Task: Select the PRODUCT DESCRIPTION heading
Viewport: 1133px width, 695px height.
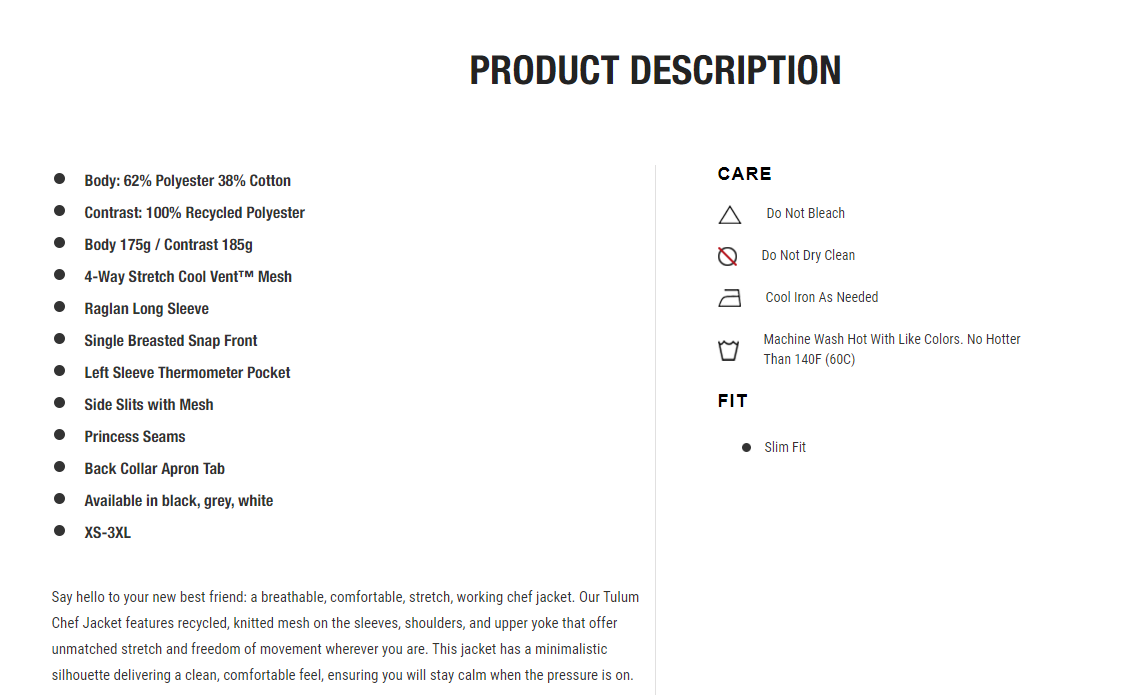Action: click(x=655, y=70)
